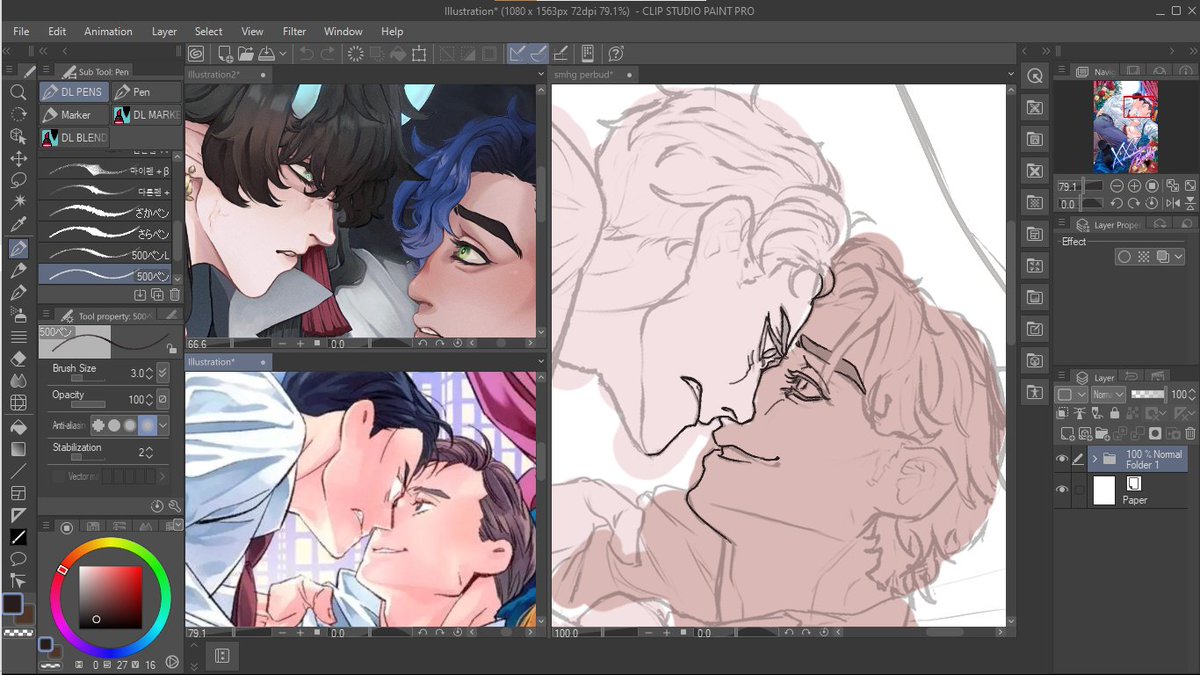
Task: Select the Balloon speech bubble tool
Action: point(18,559)
